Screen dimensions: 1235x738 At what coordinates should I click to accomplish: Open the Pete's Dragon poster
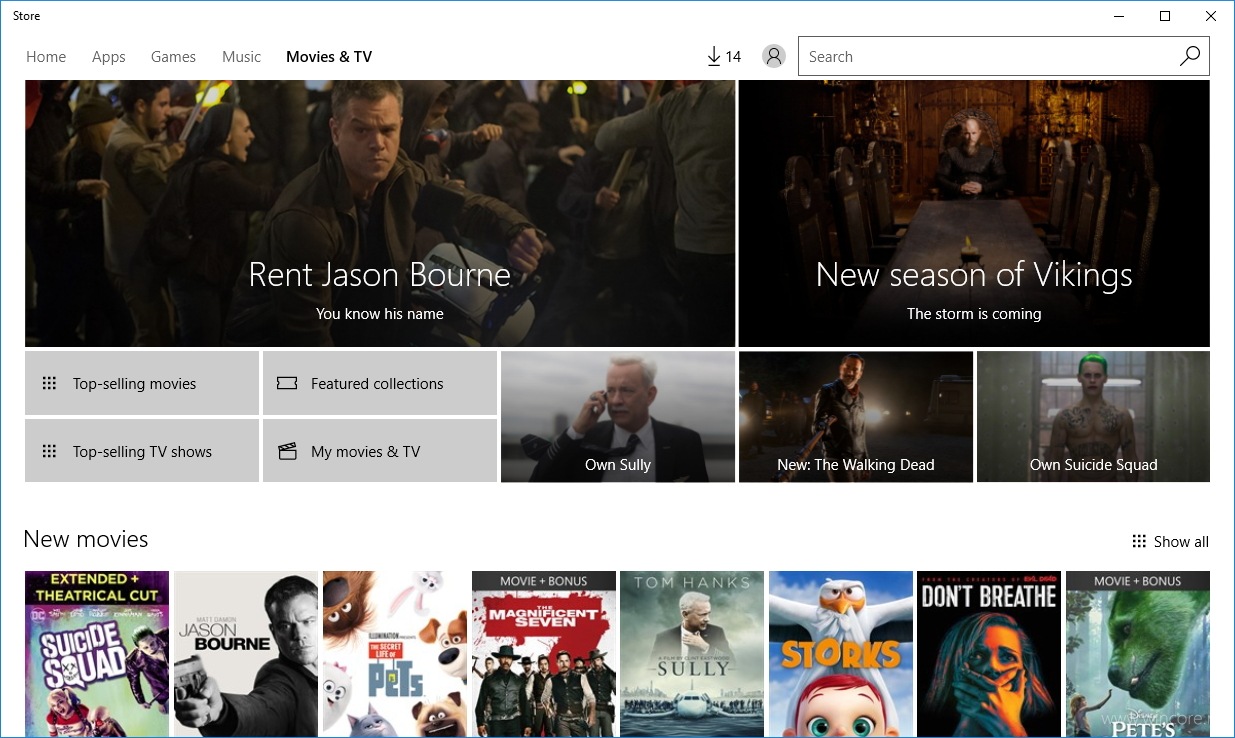pyautogui.click(x=1138, y=654)
